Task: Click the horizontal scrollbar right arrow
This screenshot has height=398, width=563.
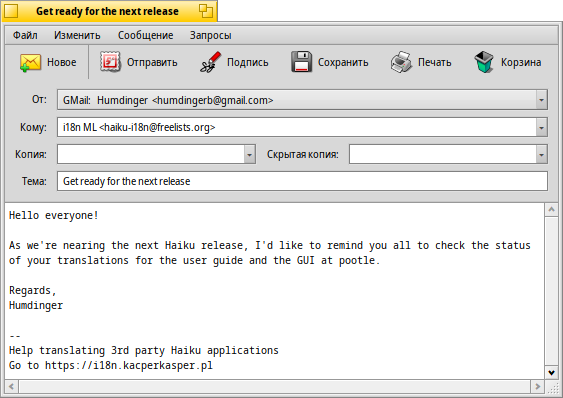Action: coord(538,387)
